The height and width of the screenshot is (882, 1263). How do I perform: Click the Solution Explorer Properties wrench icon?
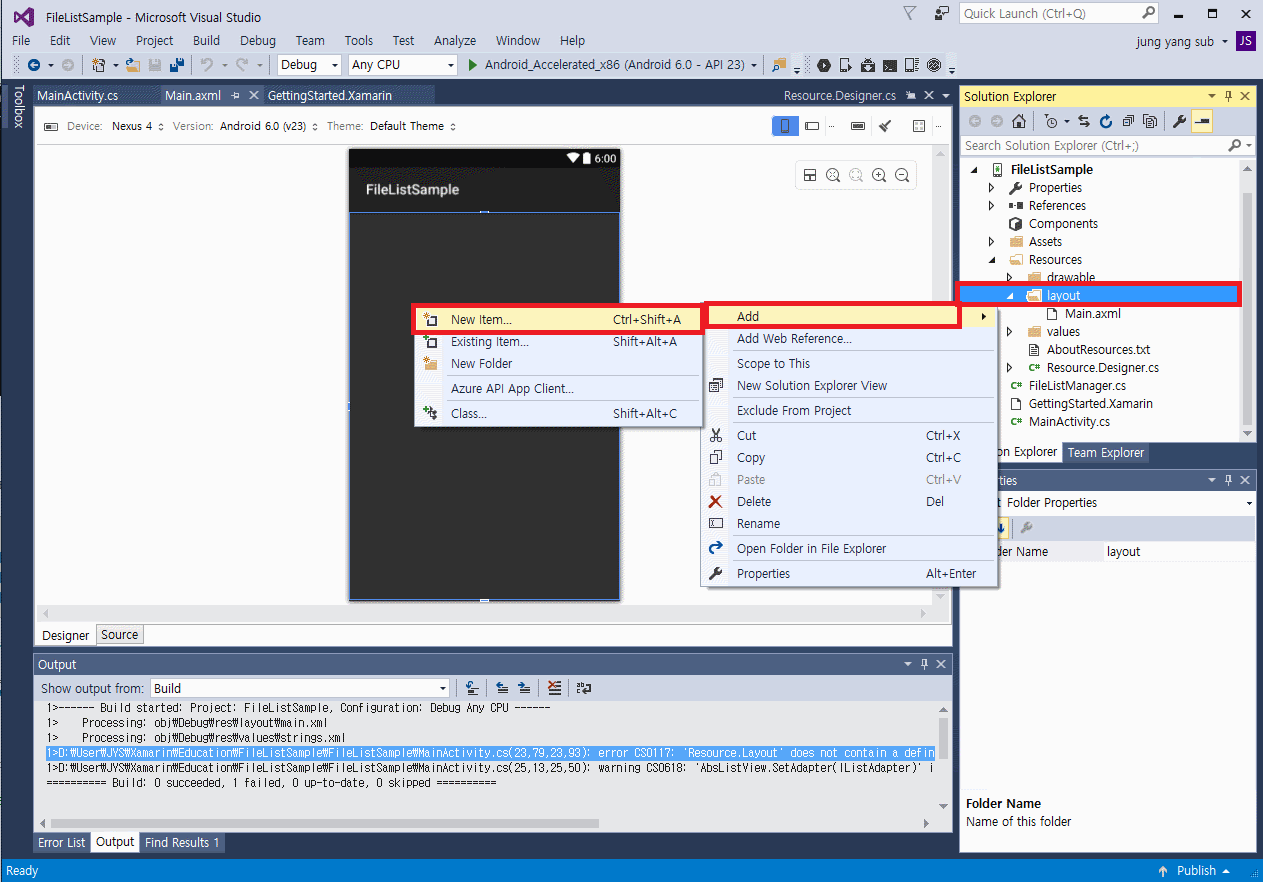pos(1179,121)
